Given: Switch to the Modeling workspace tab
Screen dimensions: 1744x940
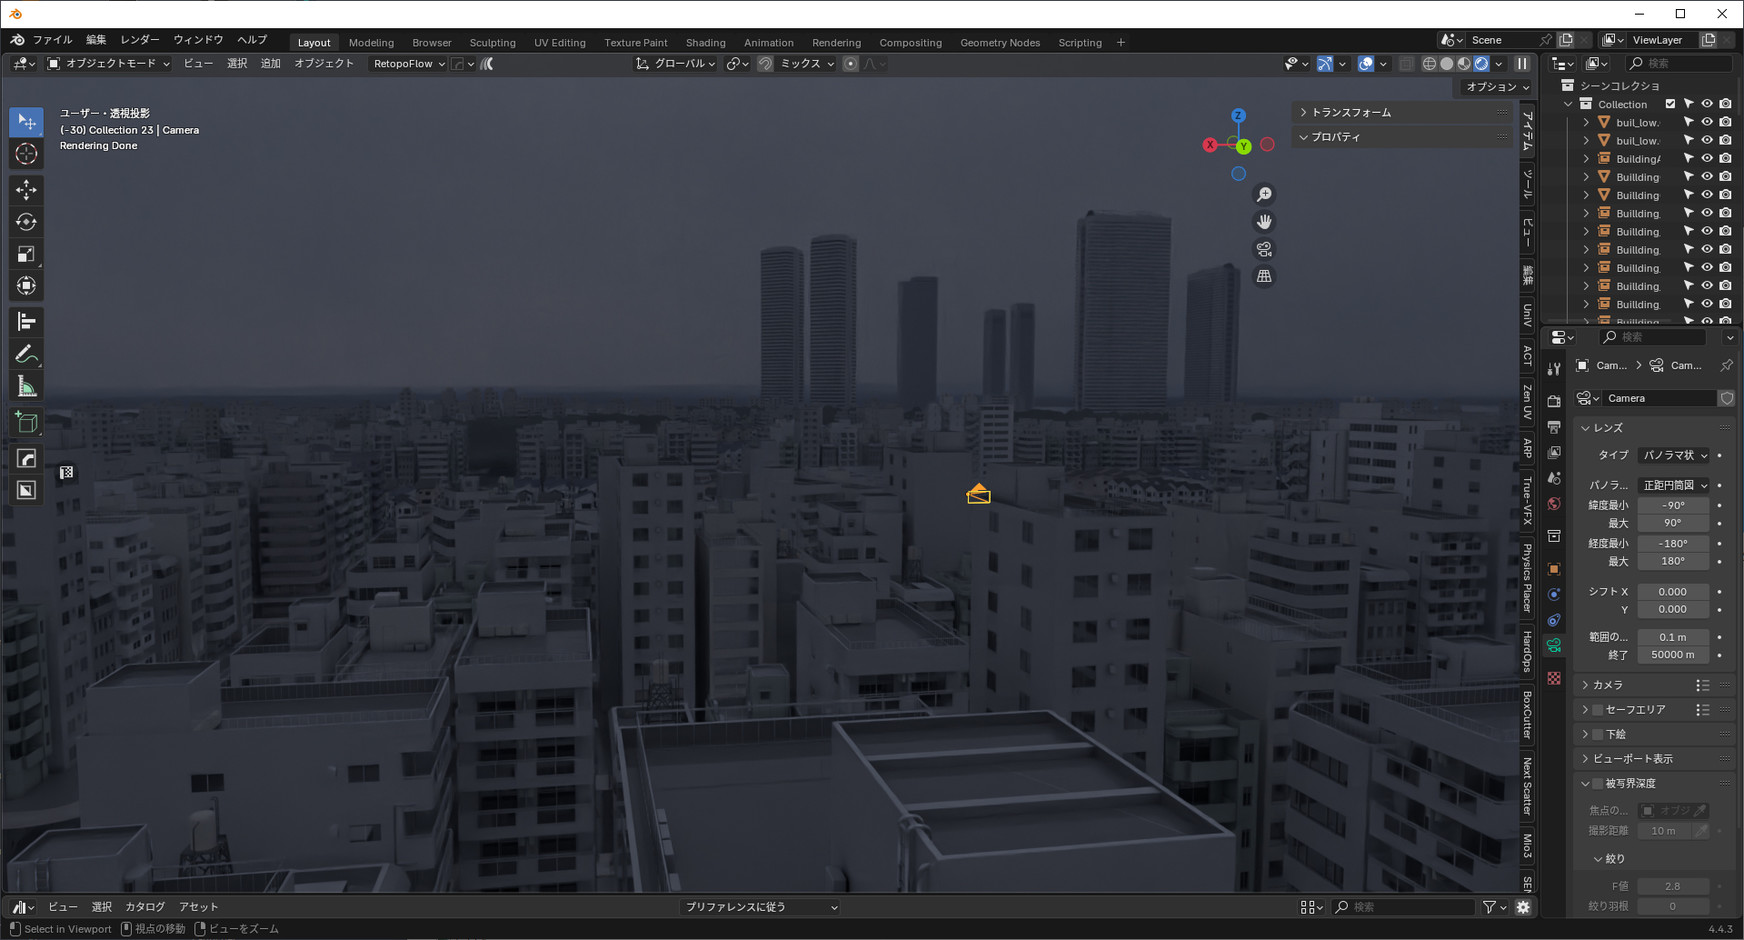Looking at the screenshot, I should [371, 43].
